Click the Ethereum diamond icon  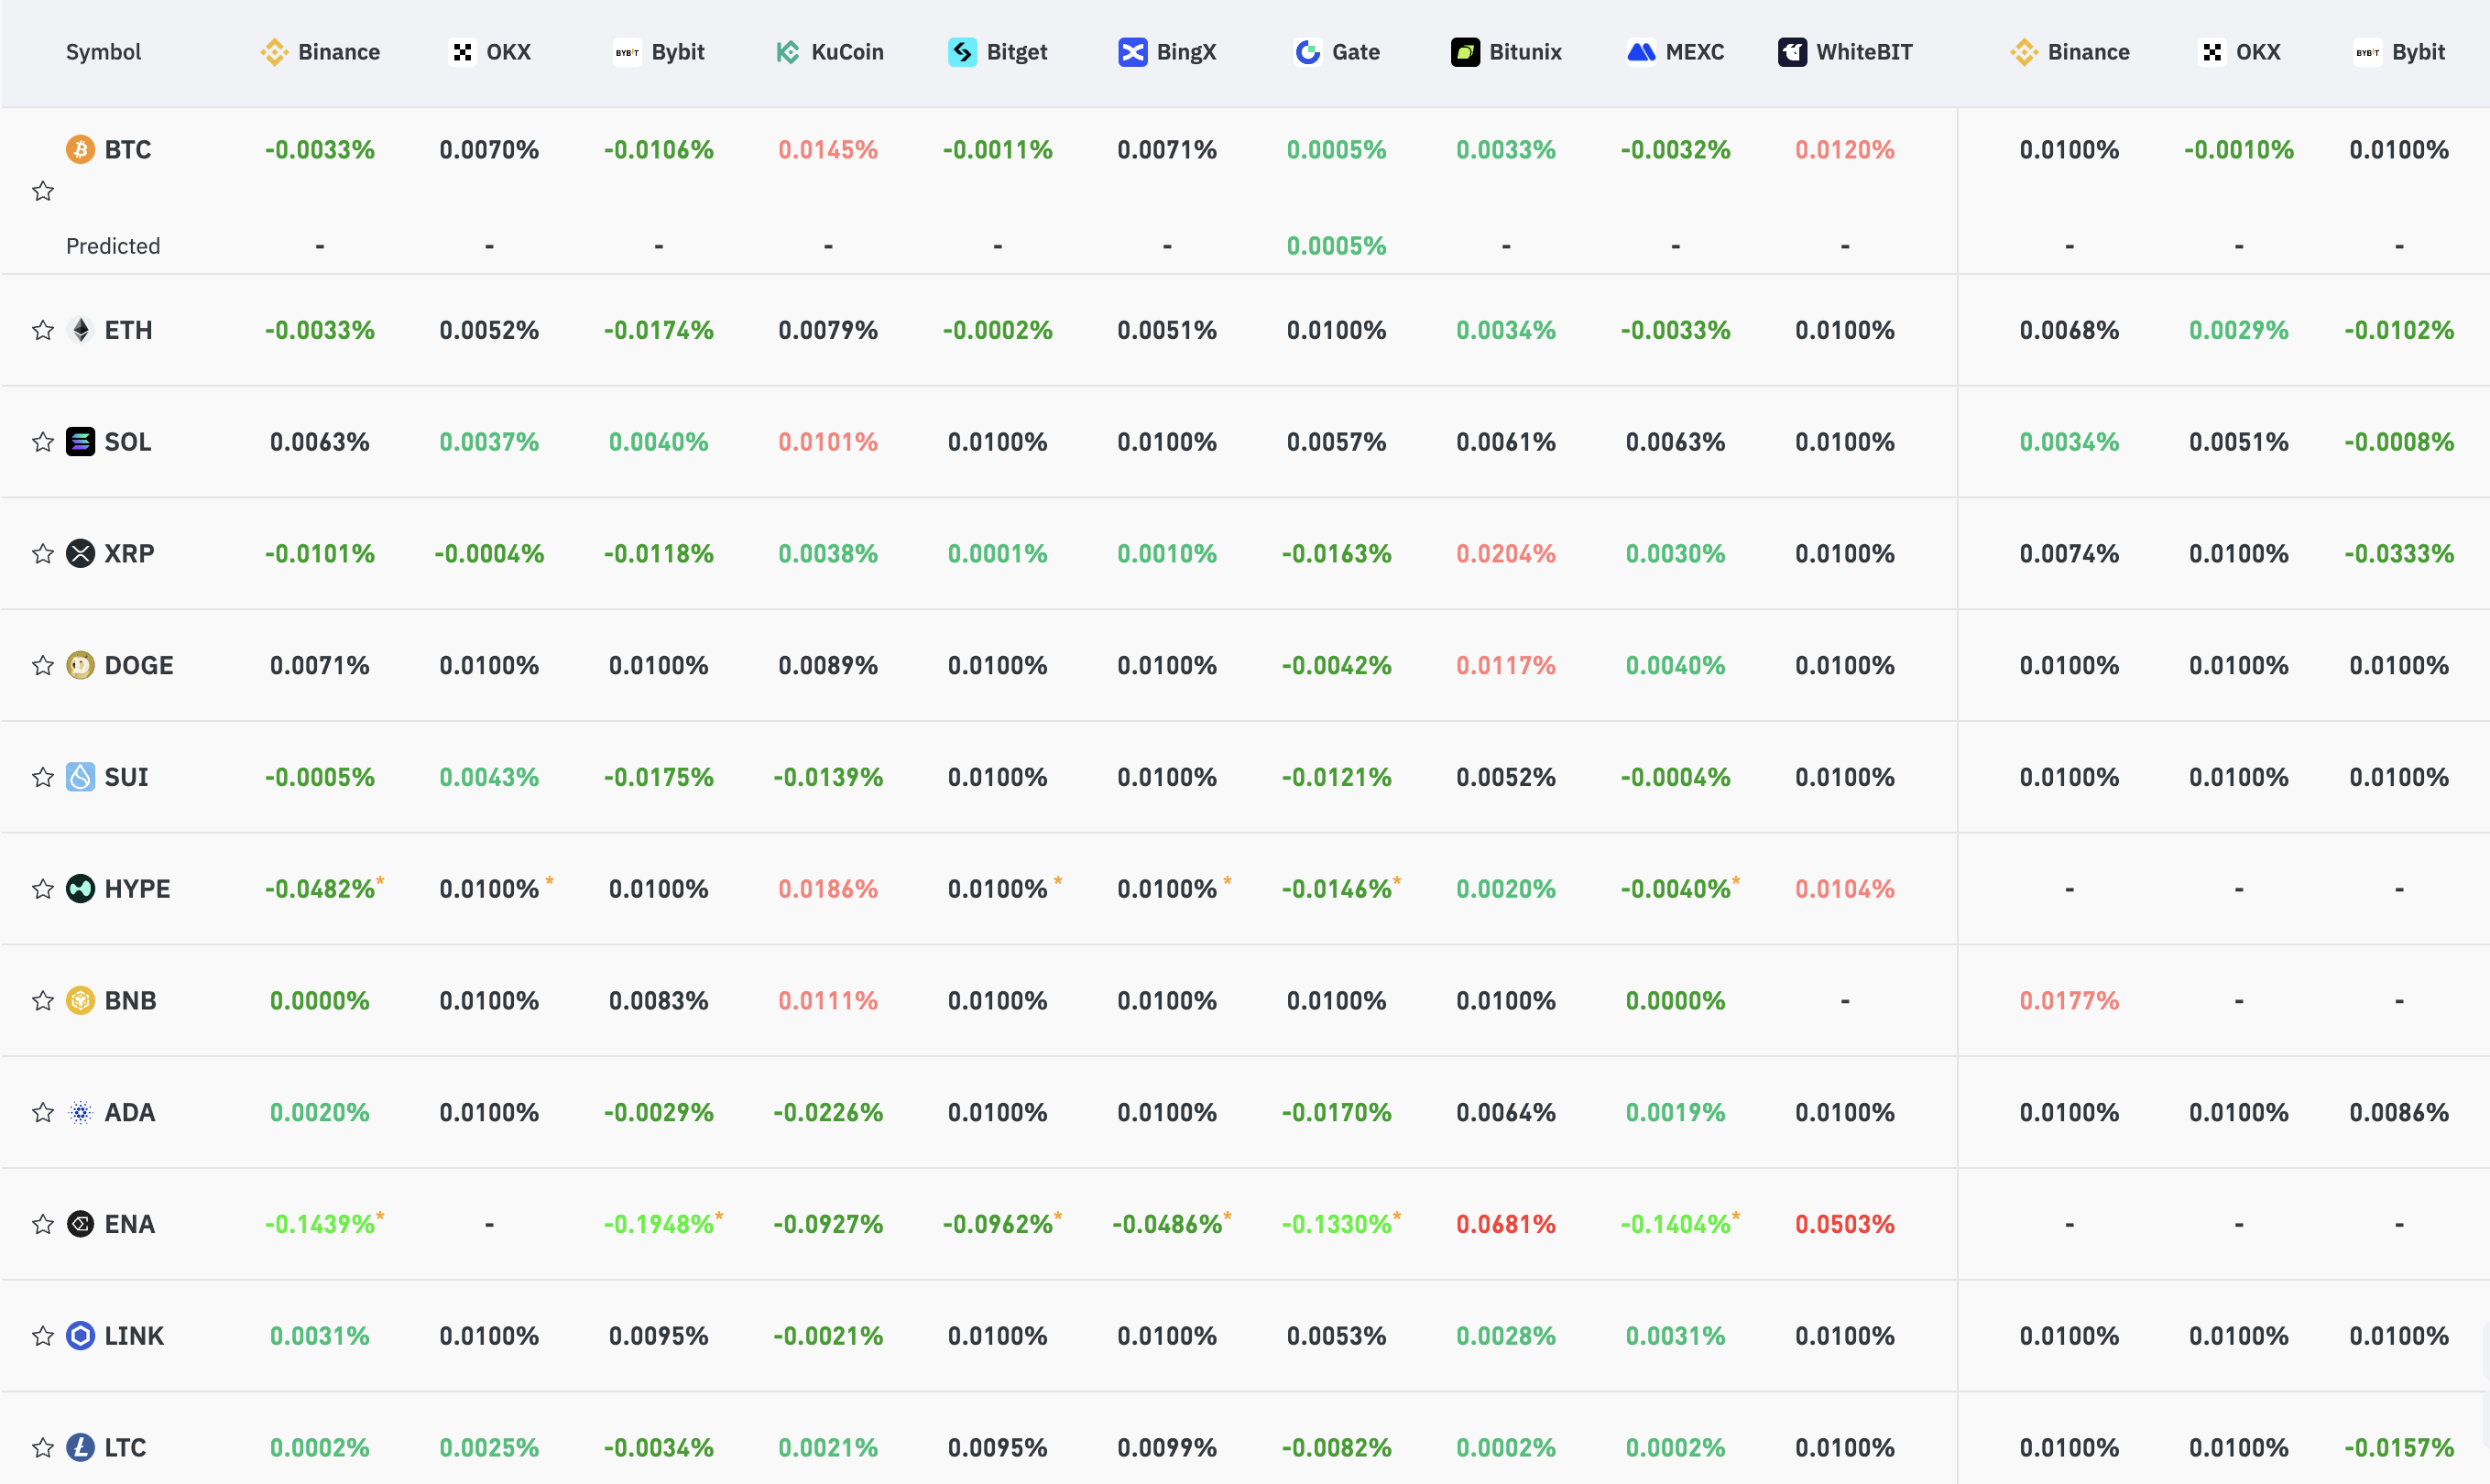click(80, 330)
